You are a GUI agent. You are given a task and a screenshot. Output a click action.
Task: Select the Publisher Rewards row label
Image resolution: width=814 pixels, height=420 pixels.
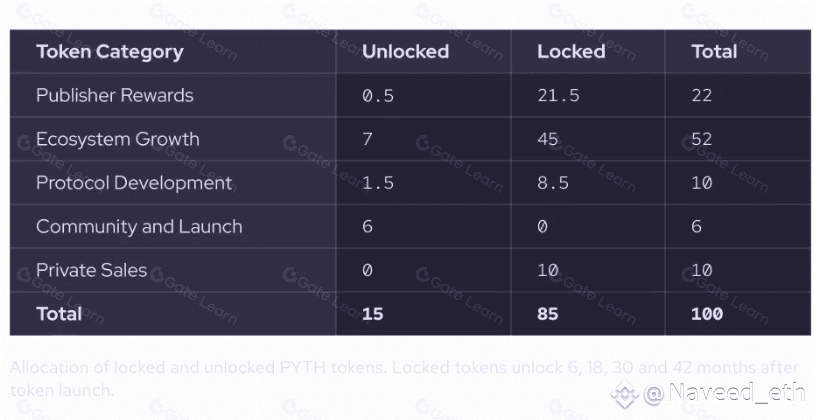(115, 95)
